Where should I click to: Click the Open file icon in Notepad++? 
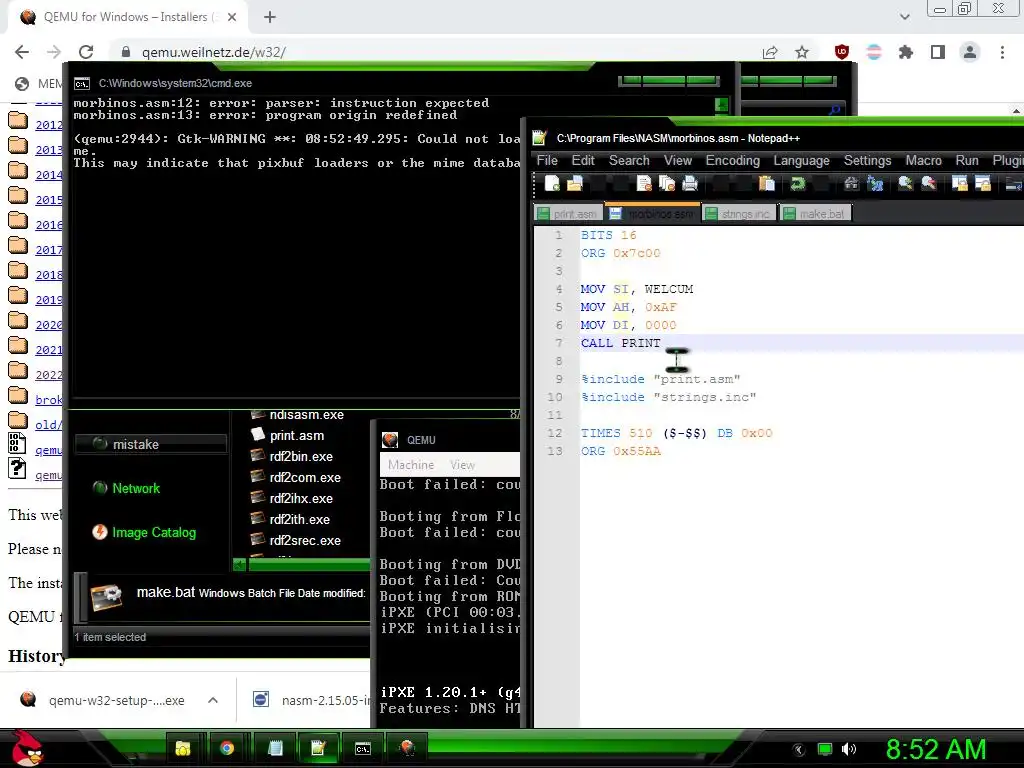coord(575,184)
